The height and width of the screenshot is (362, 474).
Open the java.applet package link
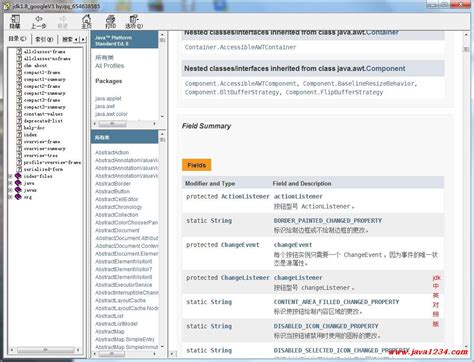108,99
